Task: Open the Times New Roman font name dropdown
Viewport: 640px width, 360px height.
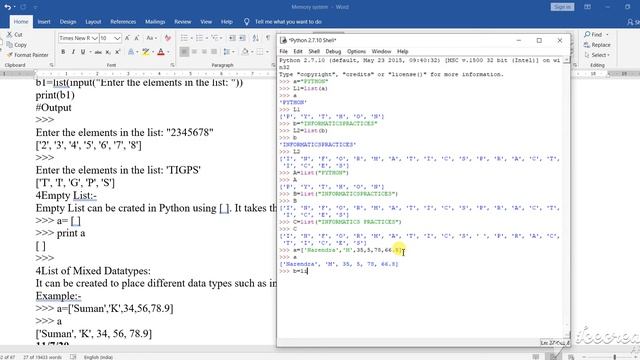Action: point(95,38)
